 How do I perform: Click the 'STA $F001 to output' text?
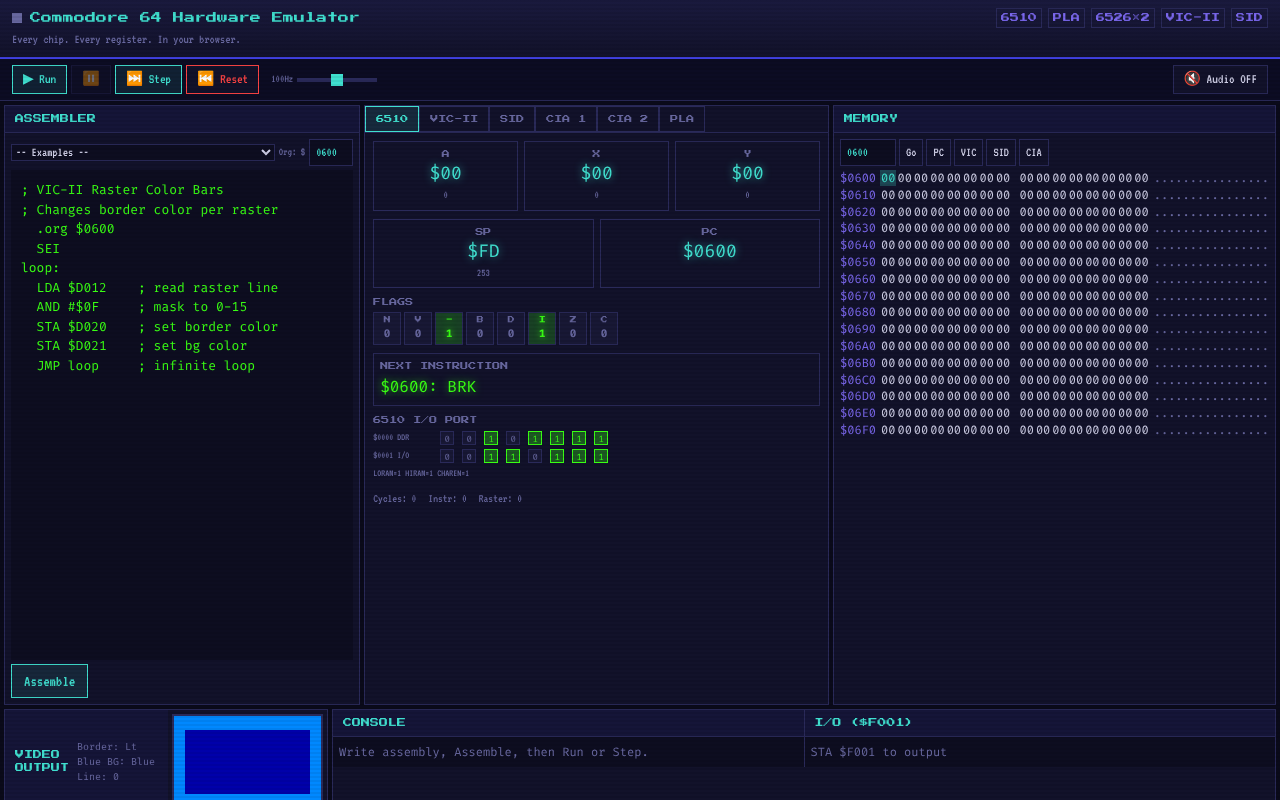[x=879, y=752]
